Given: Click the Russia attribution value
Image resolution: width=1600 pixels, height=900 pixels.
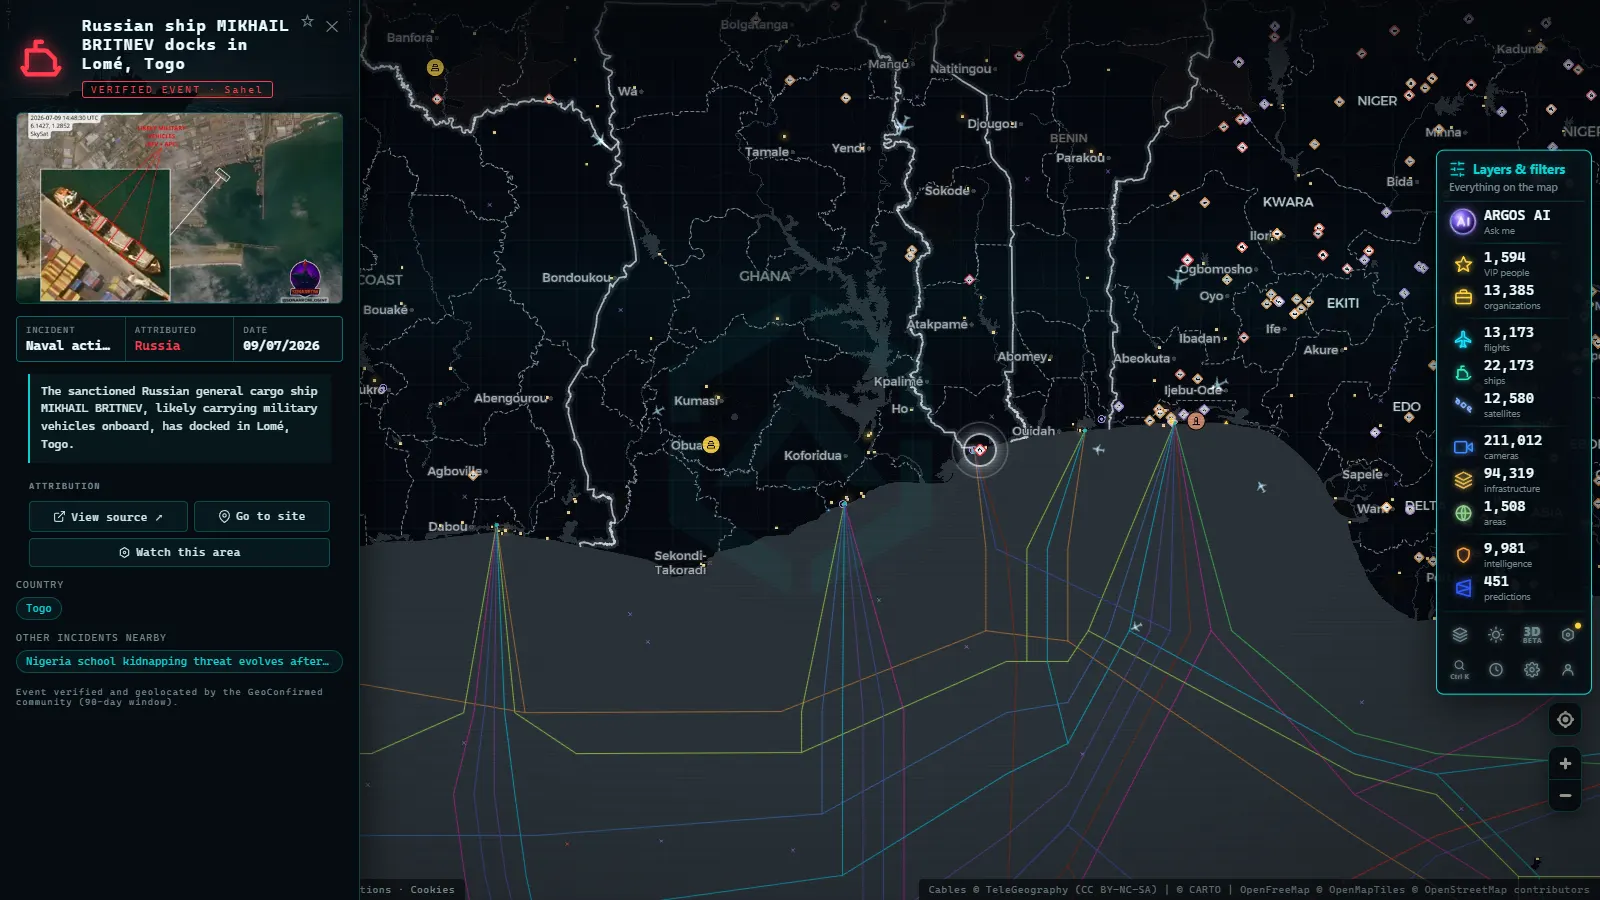Looking at the screenshot, I should click(158, 346).
